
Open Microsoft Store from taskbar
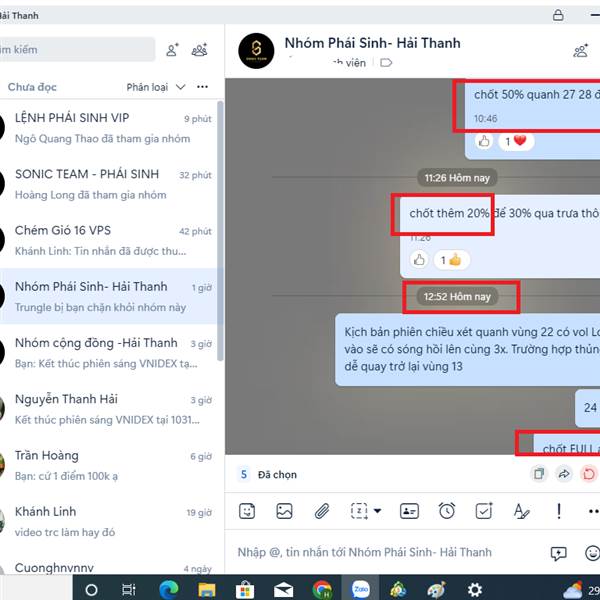coord(245,590)
